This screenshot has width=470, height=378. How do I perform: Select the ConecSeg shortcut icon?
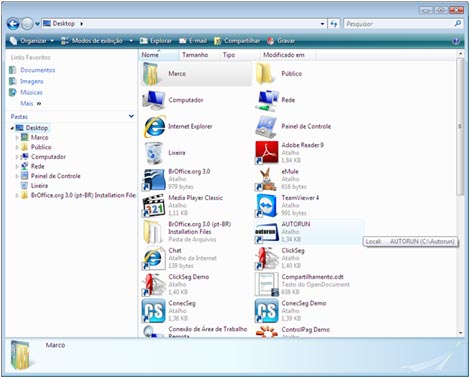point(154,311)
